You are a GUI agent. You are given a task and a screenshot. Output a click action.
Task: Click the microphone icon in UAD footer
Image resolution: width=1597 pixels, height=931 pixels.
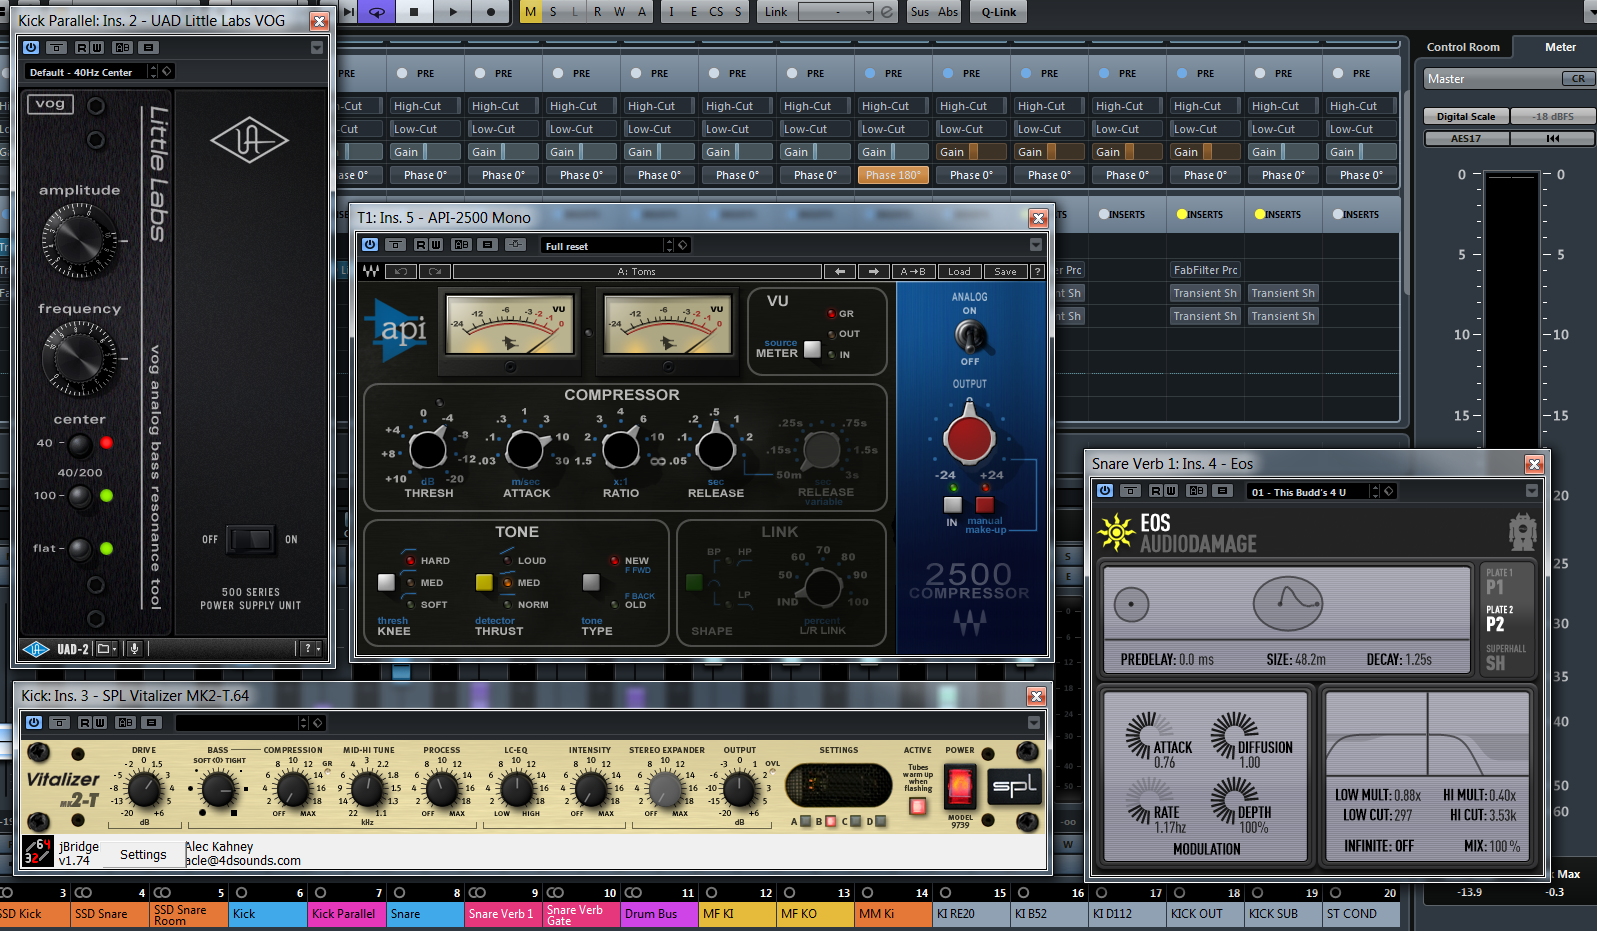(x=134, y=649)
